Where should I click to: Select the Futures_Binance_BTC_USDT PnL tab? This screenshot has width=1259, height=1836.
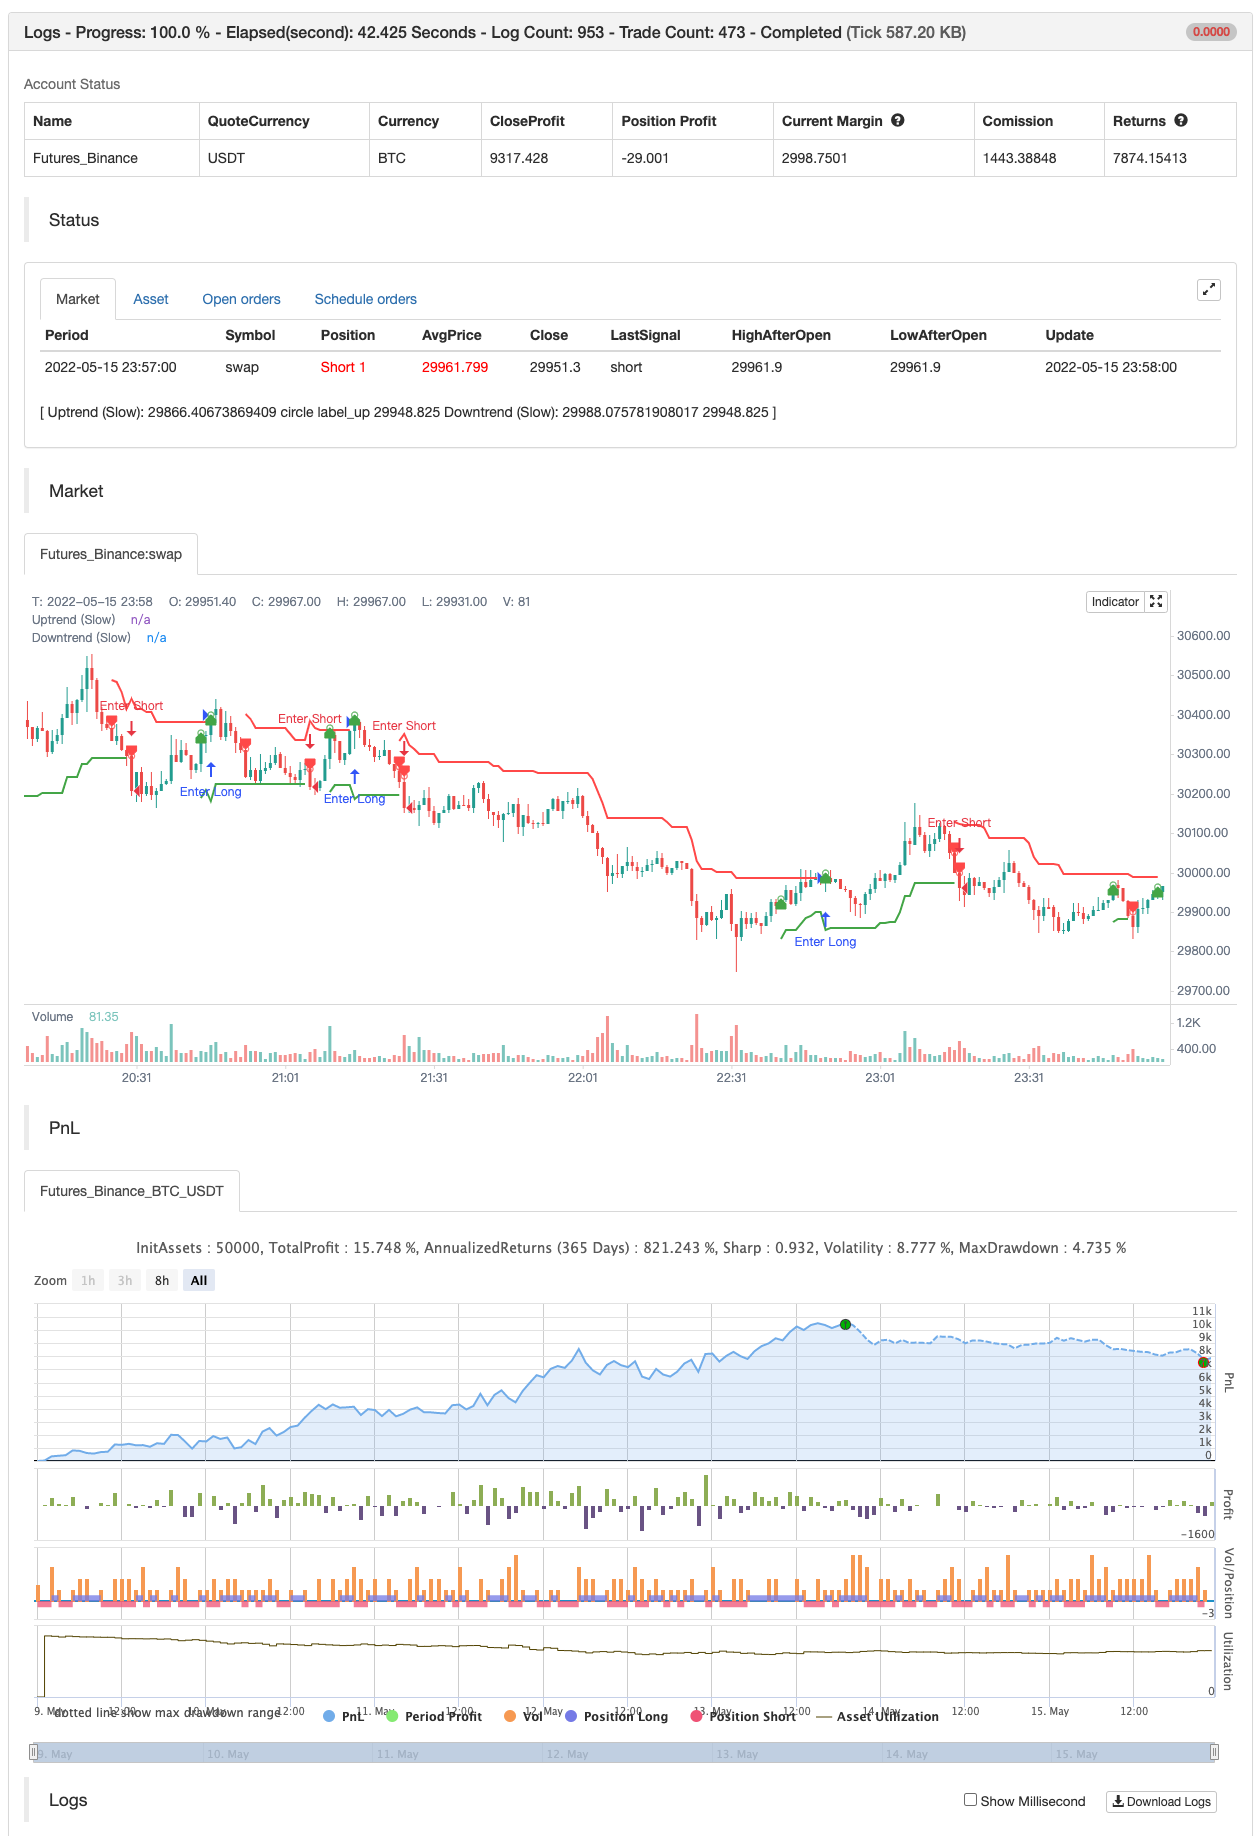coord(132,1191)
